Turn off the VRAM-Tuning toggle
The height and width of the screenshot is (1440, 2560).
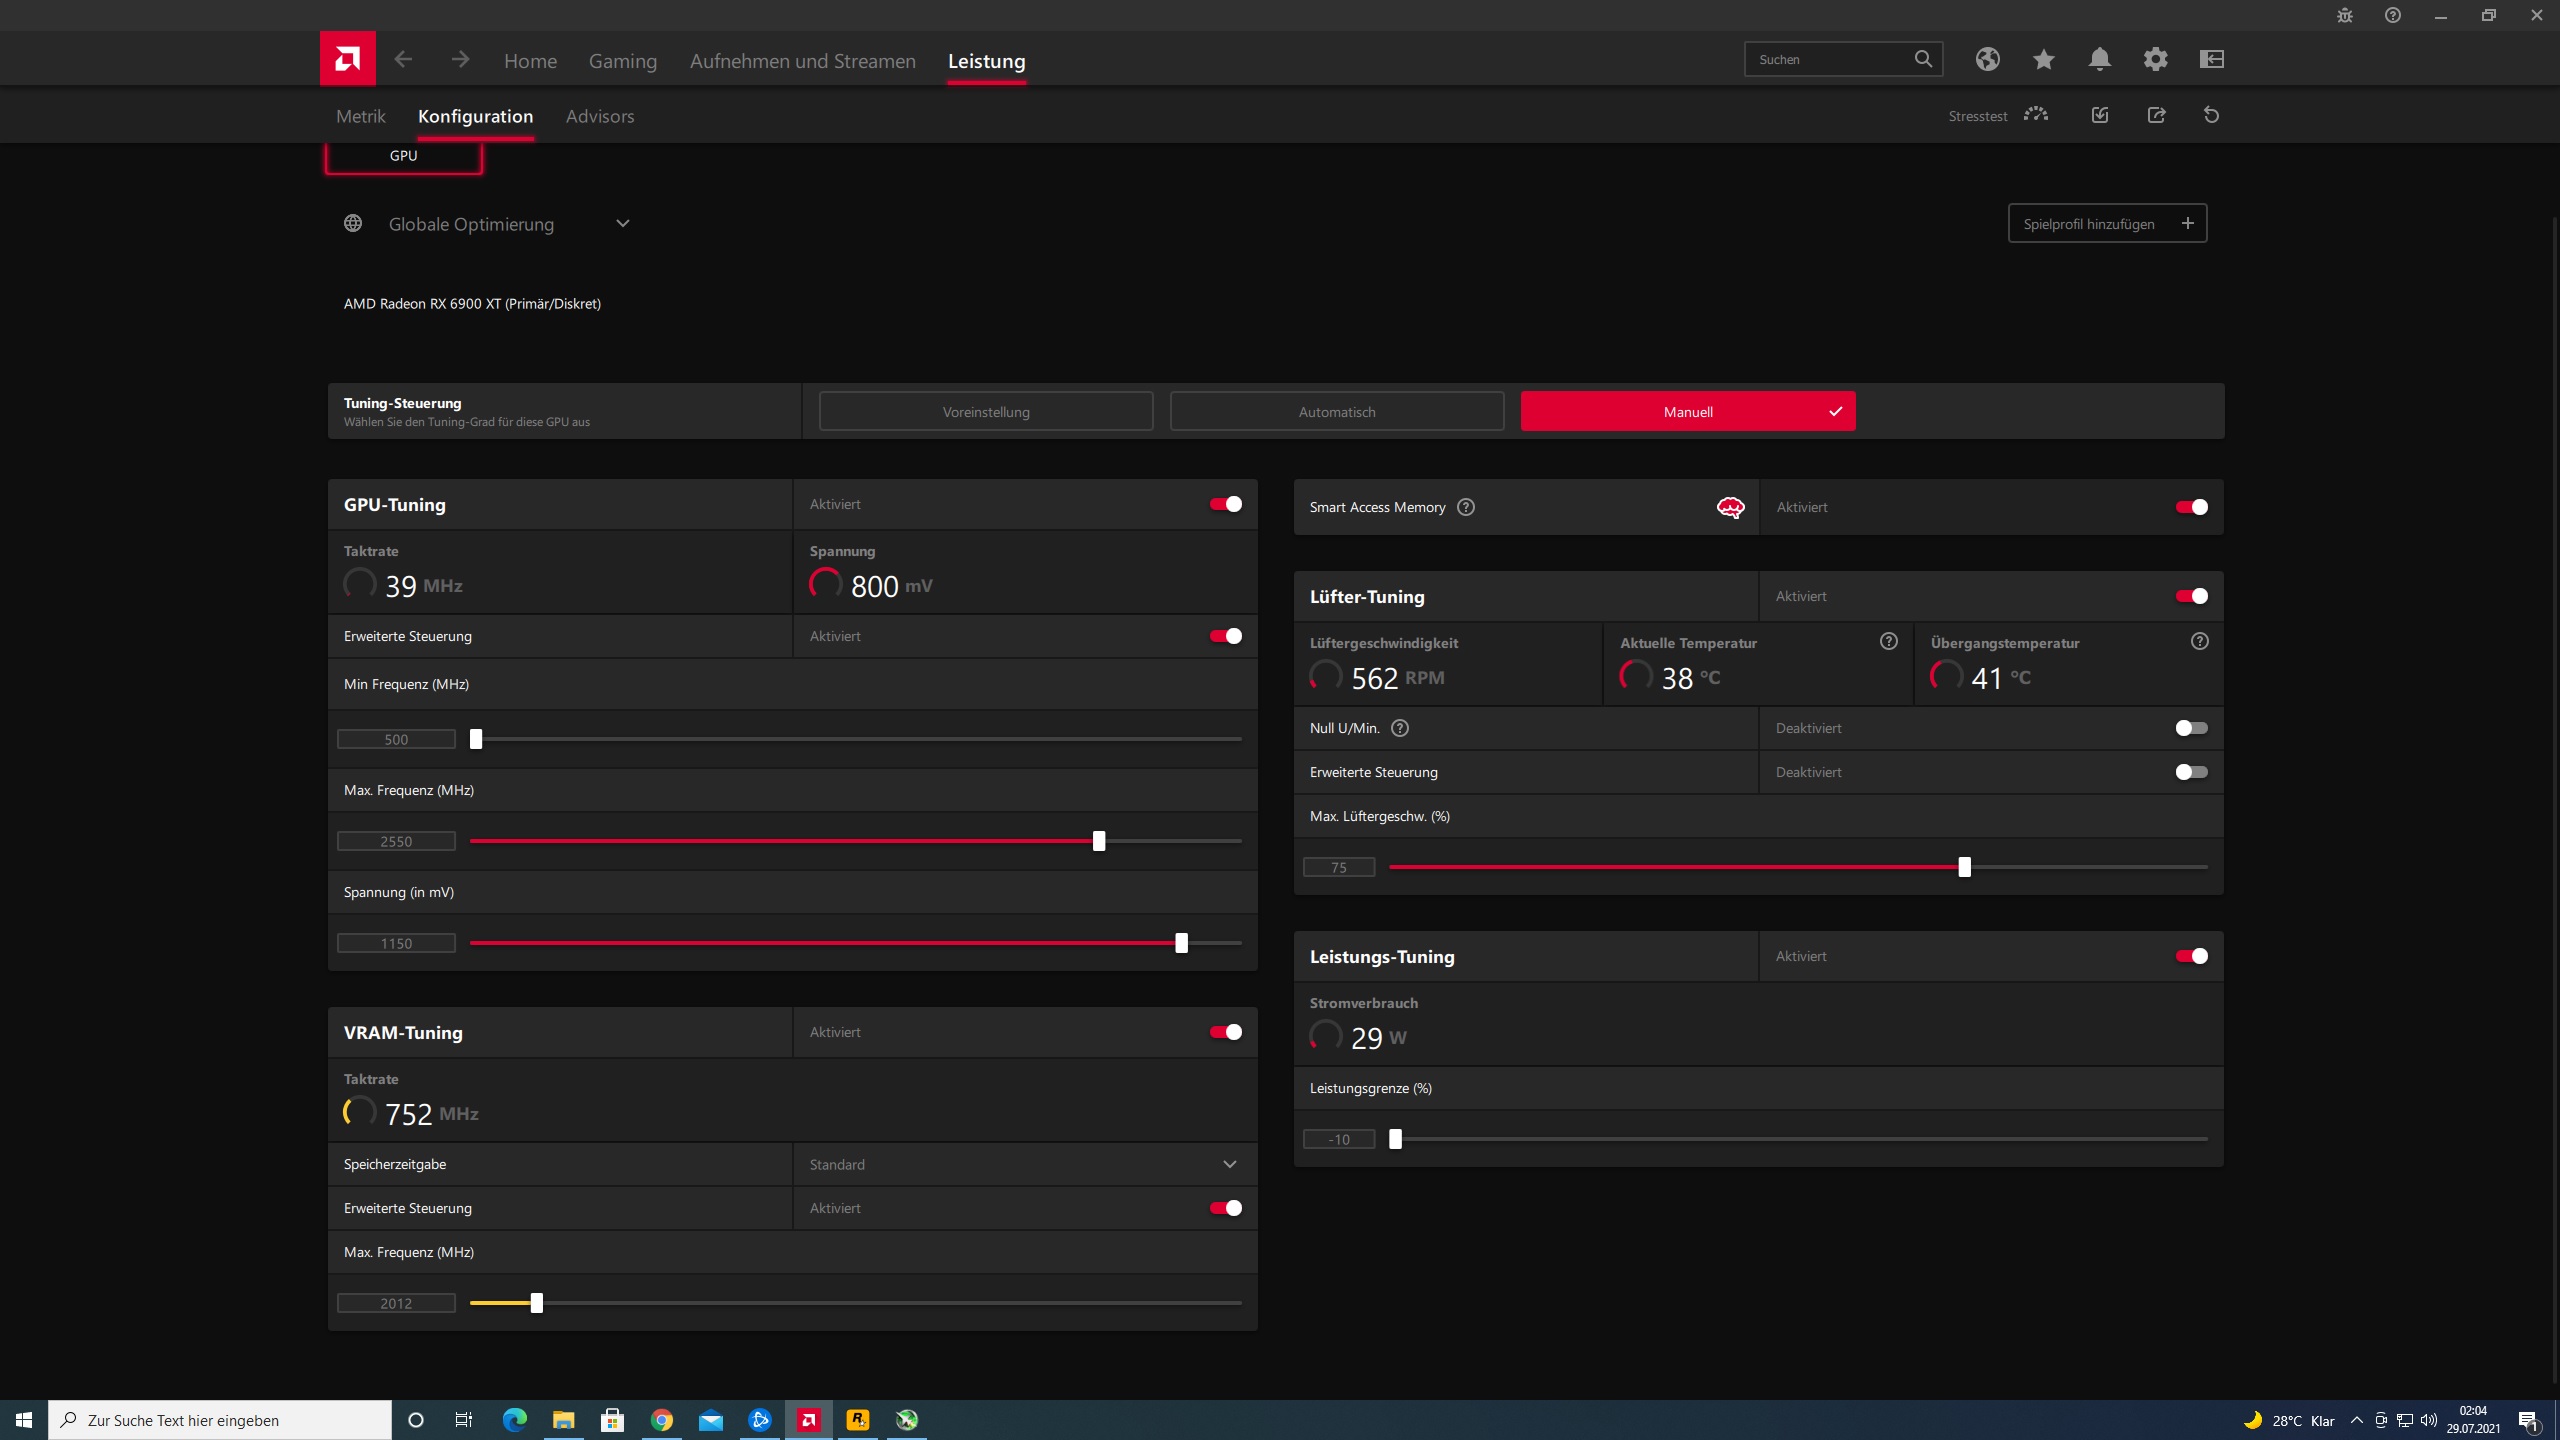point(1225,1032)
